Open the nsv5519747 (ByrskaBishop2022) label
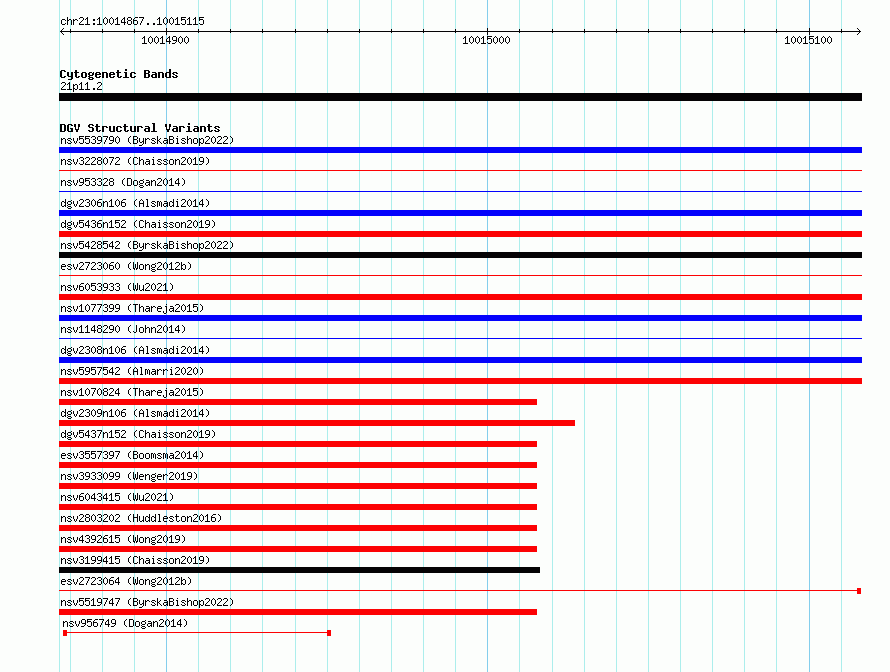Viewport: 890px width, 672px height. (147, 602)
